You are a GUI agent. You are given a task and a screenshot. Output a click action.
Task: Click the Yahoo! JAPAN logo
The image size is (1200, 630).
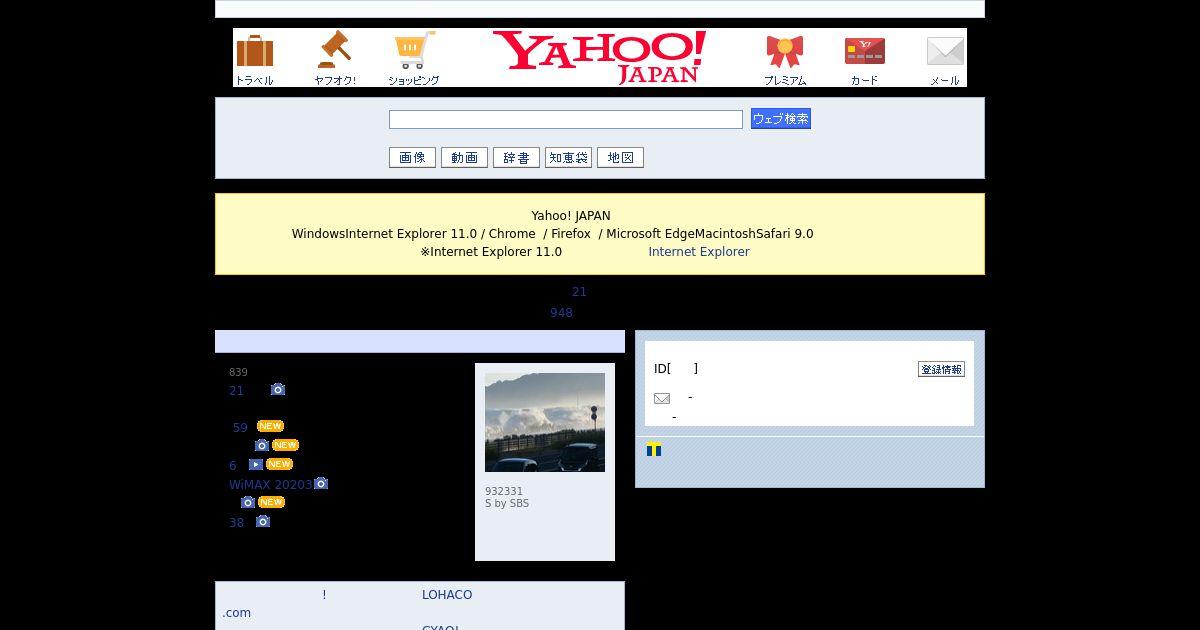[x=599, y=57]
